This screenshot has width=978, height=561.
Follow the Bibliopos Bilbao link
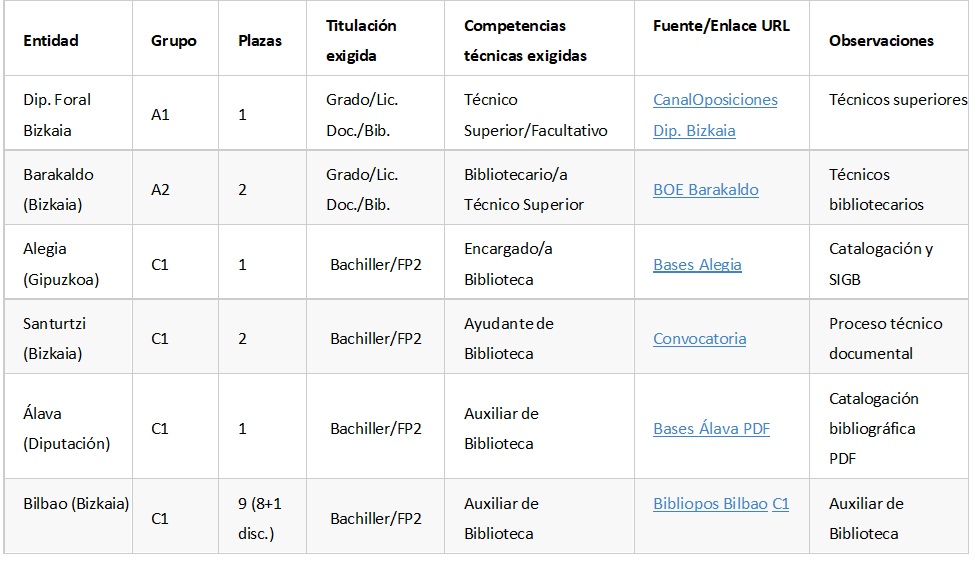710,504
